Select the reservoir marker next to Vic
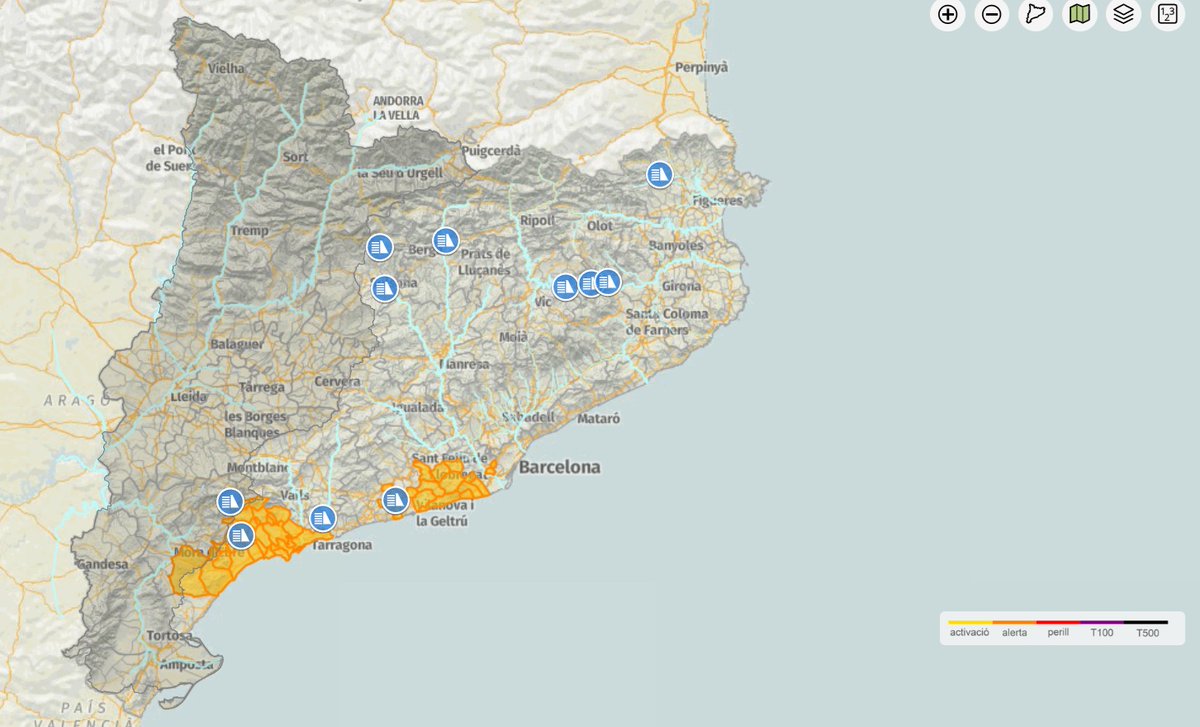The image size is (1200, 727). (565, 286)
